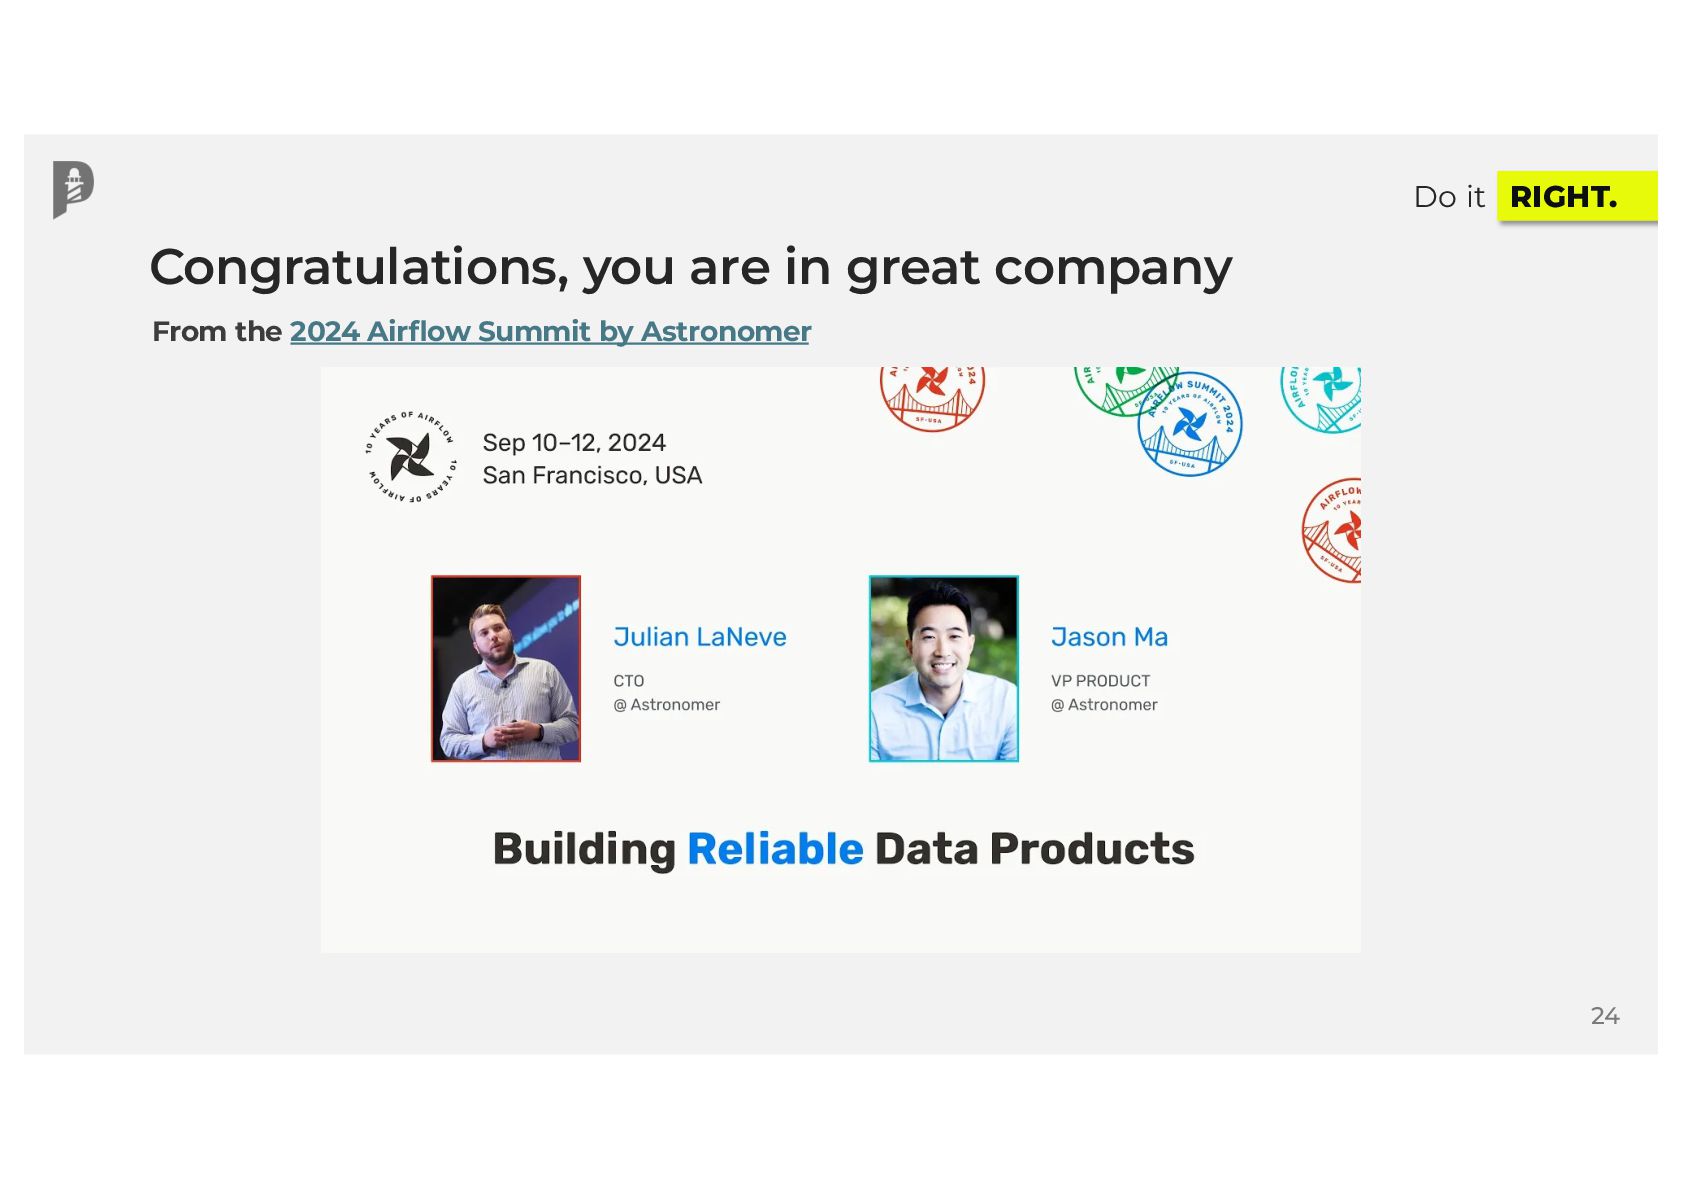The height and width of the screenshot is (1191, 1684).
Task: Click the blue Airflow Summit 2024 stamp
Action: [1190, 424]
